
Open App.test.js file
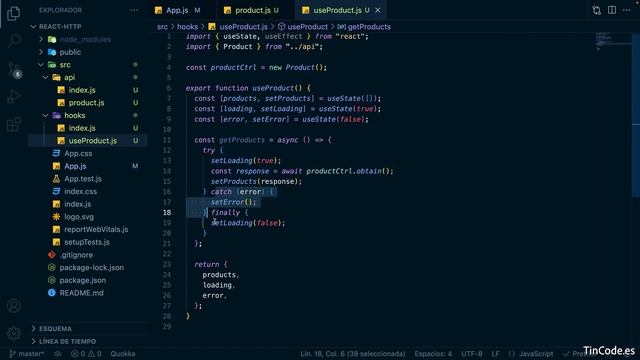[83, 178]
